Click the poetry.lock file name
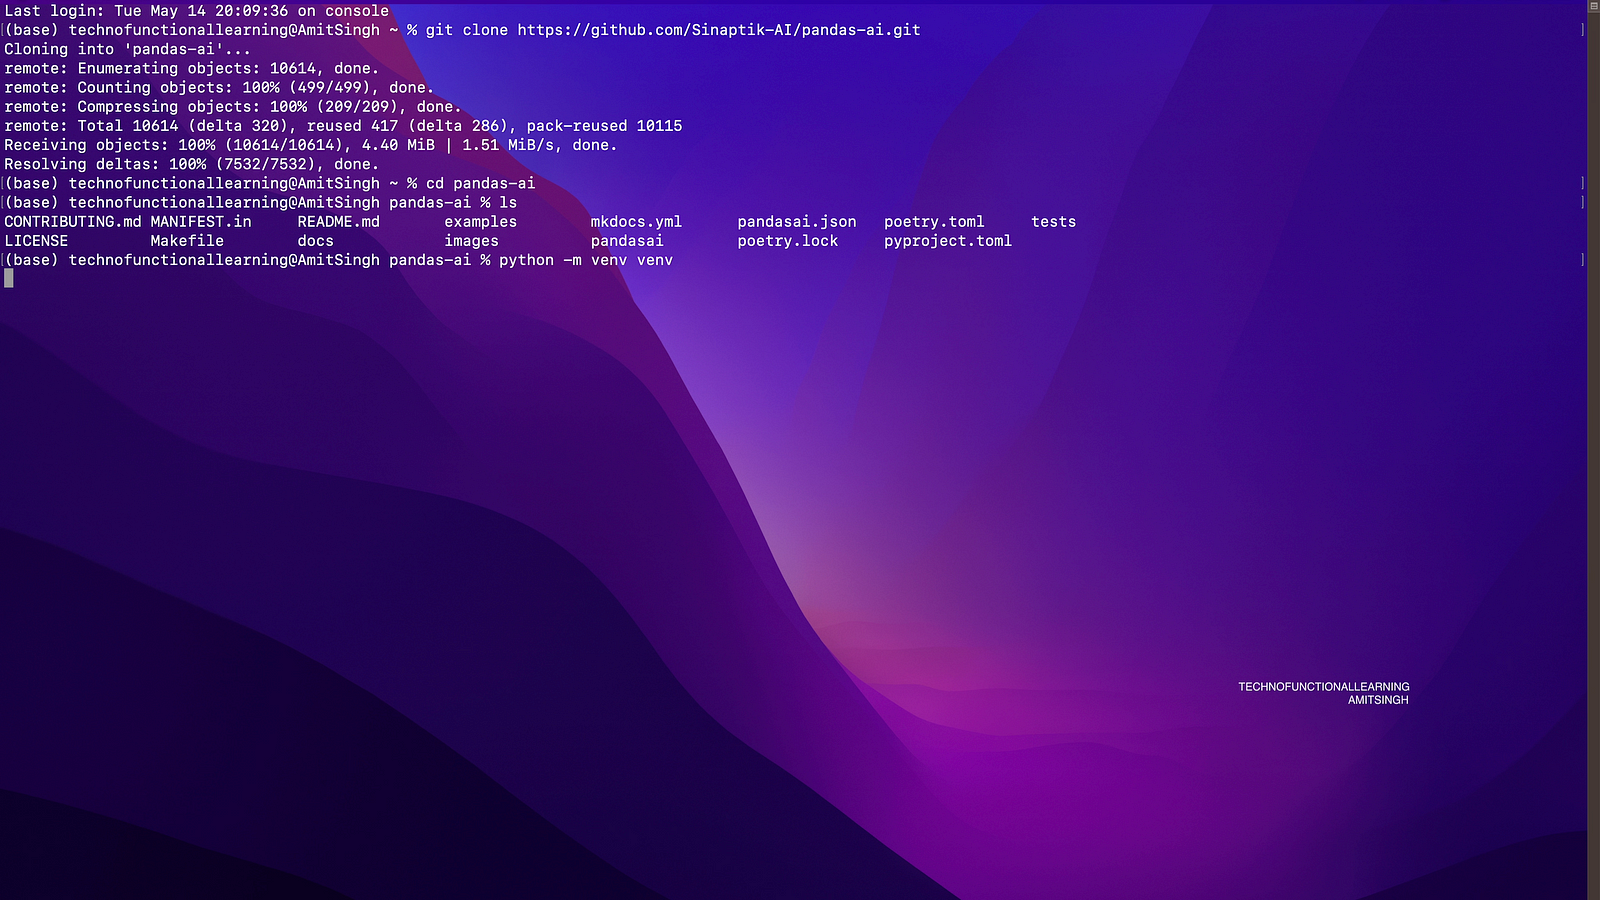Screen dimensions: 1600x900 click(x=787, y=241)
